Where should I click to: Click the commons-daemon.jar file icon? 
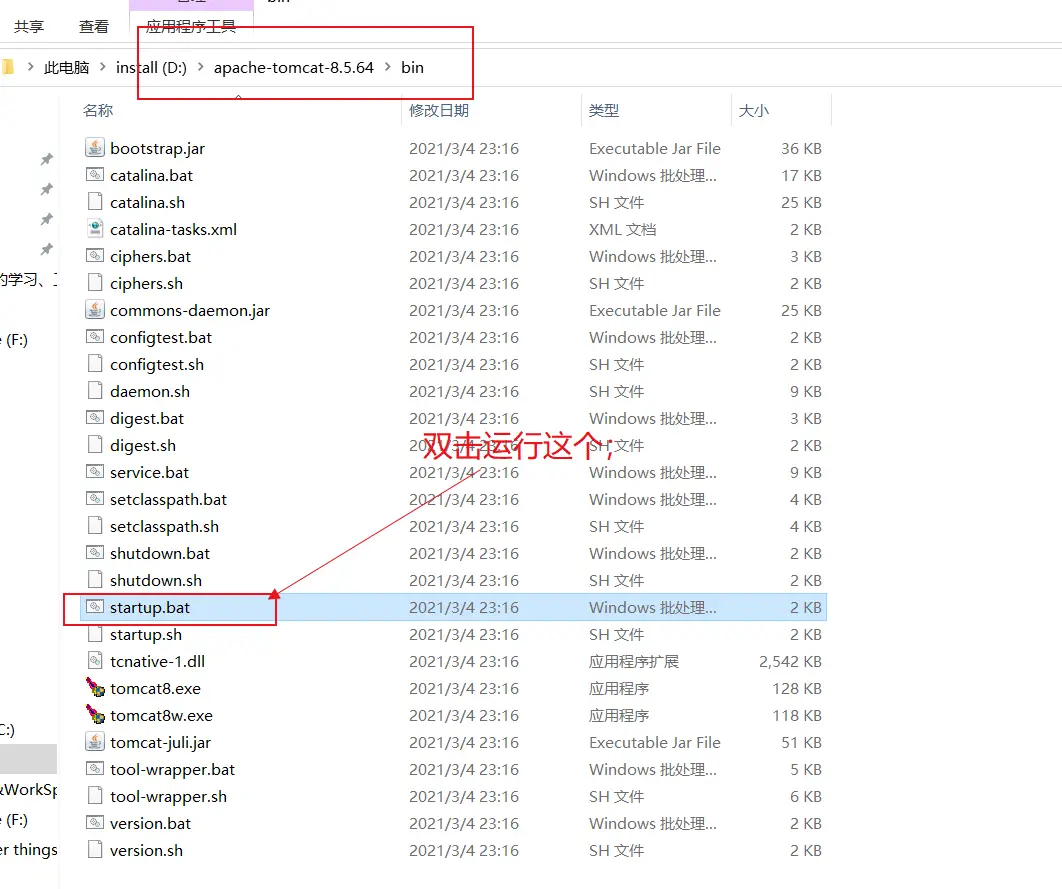click(x=95, y=310)
